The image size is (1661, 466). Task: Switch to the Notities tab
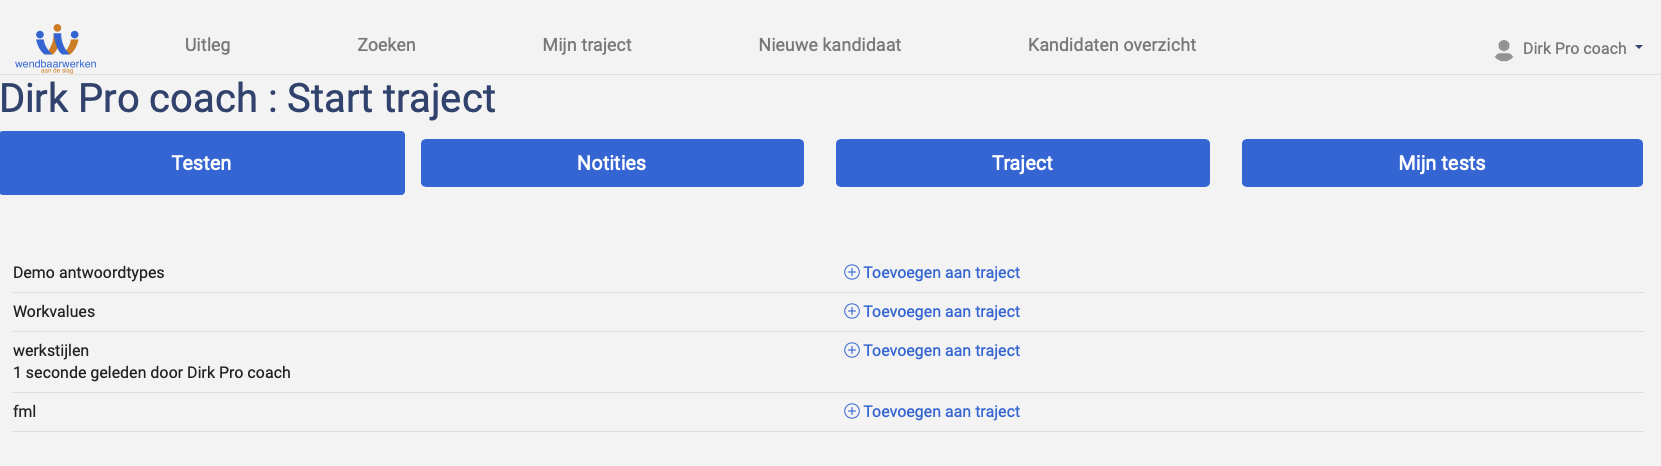tap(612, 163)
